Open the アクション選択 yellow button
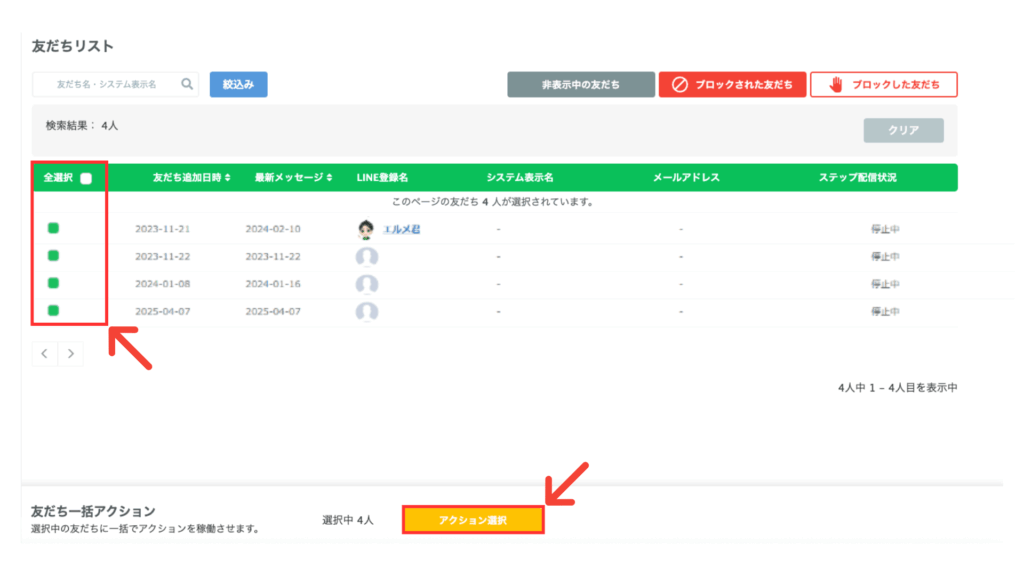Image resolution: width=1024 pixels, height=576 pixels. 473,520
